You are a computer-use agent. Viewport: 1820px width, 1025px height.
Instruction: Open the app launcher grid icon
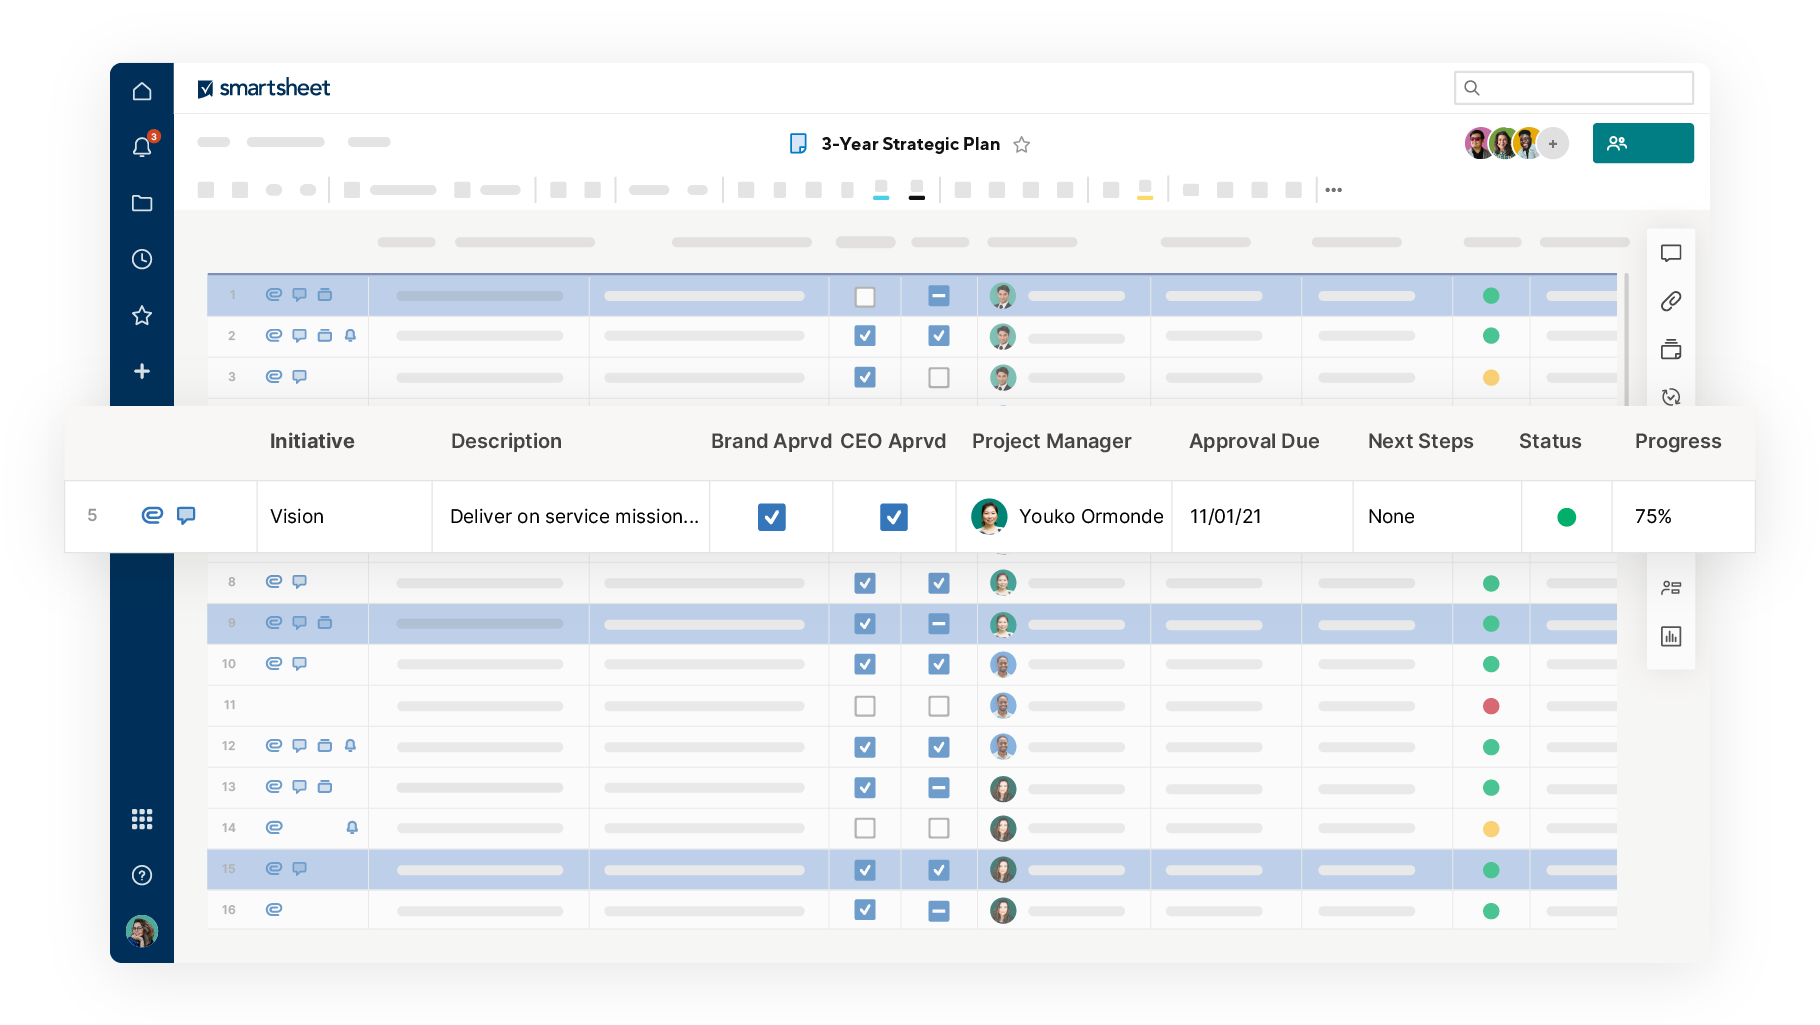pyautogui.click(x=142, y=819)
